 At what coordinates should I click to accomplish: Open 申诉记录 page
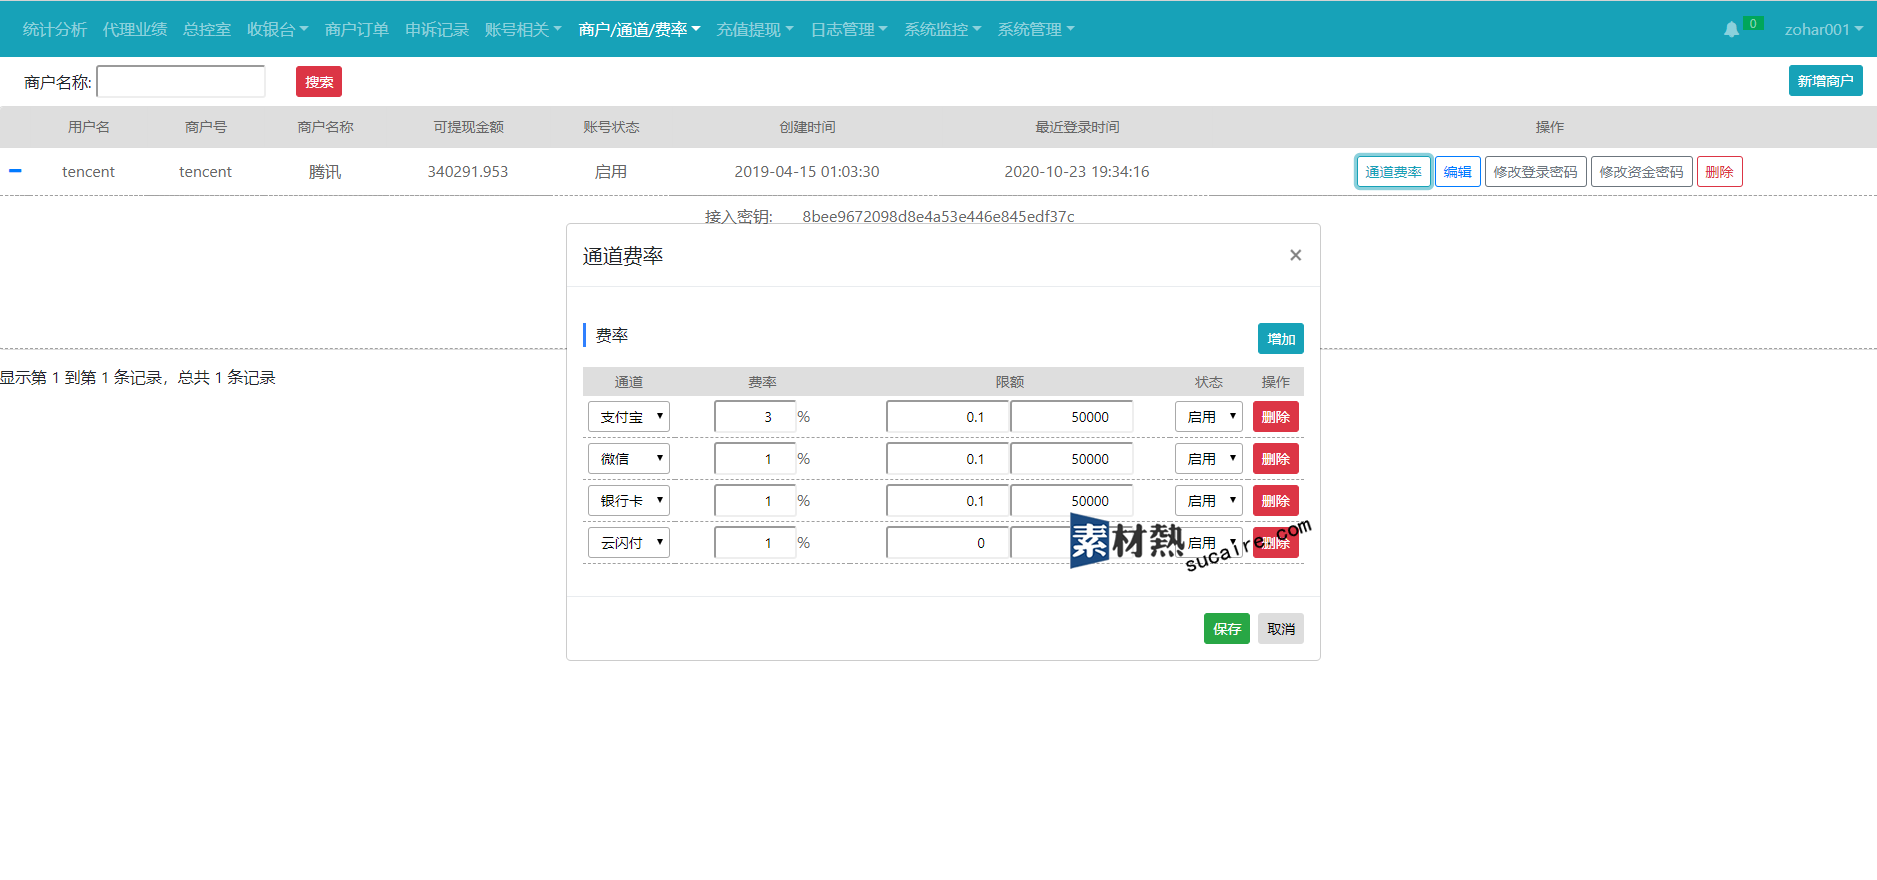coord(437,30)
